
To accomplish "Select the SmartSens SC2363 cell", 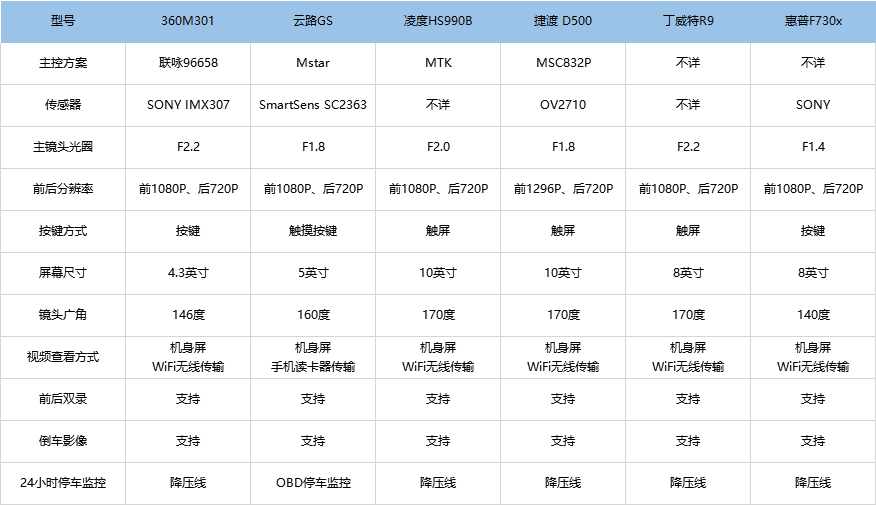I will click(313, 105).
